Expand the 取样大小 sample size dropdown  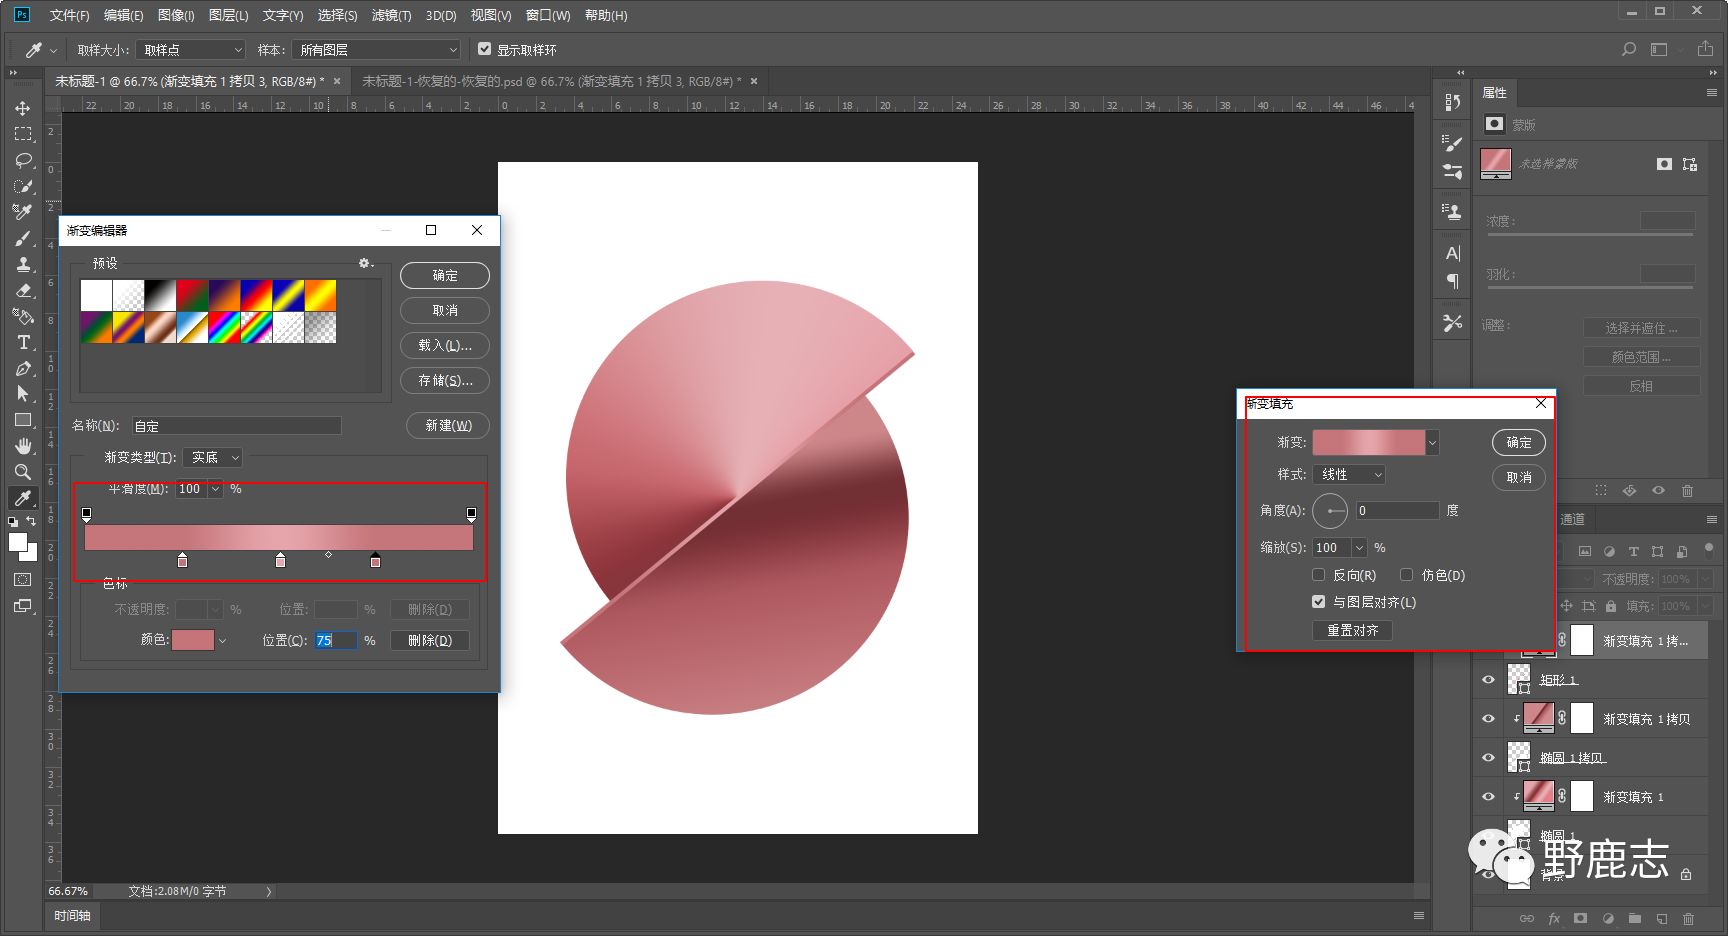click(191, 50)
